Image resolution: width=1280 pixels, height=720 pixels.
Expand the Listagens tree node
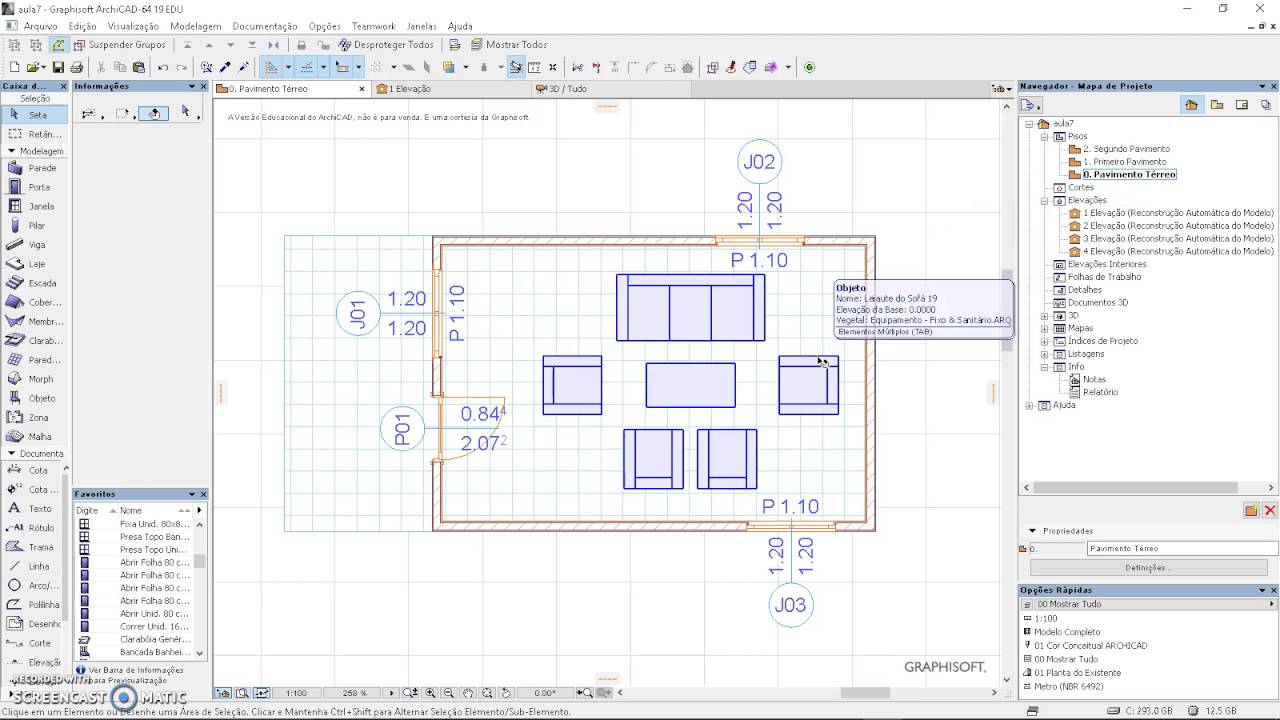[x=1045, y=354]
